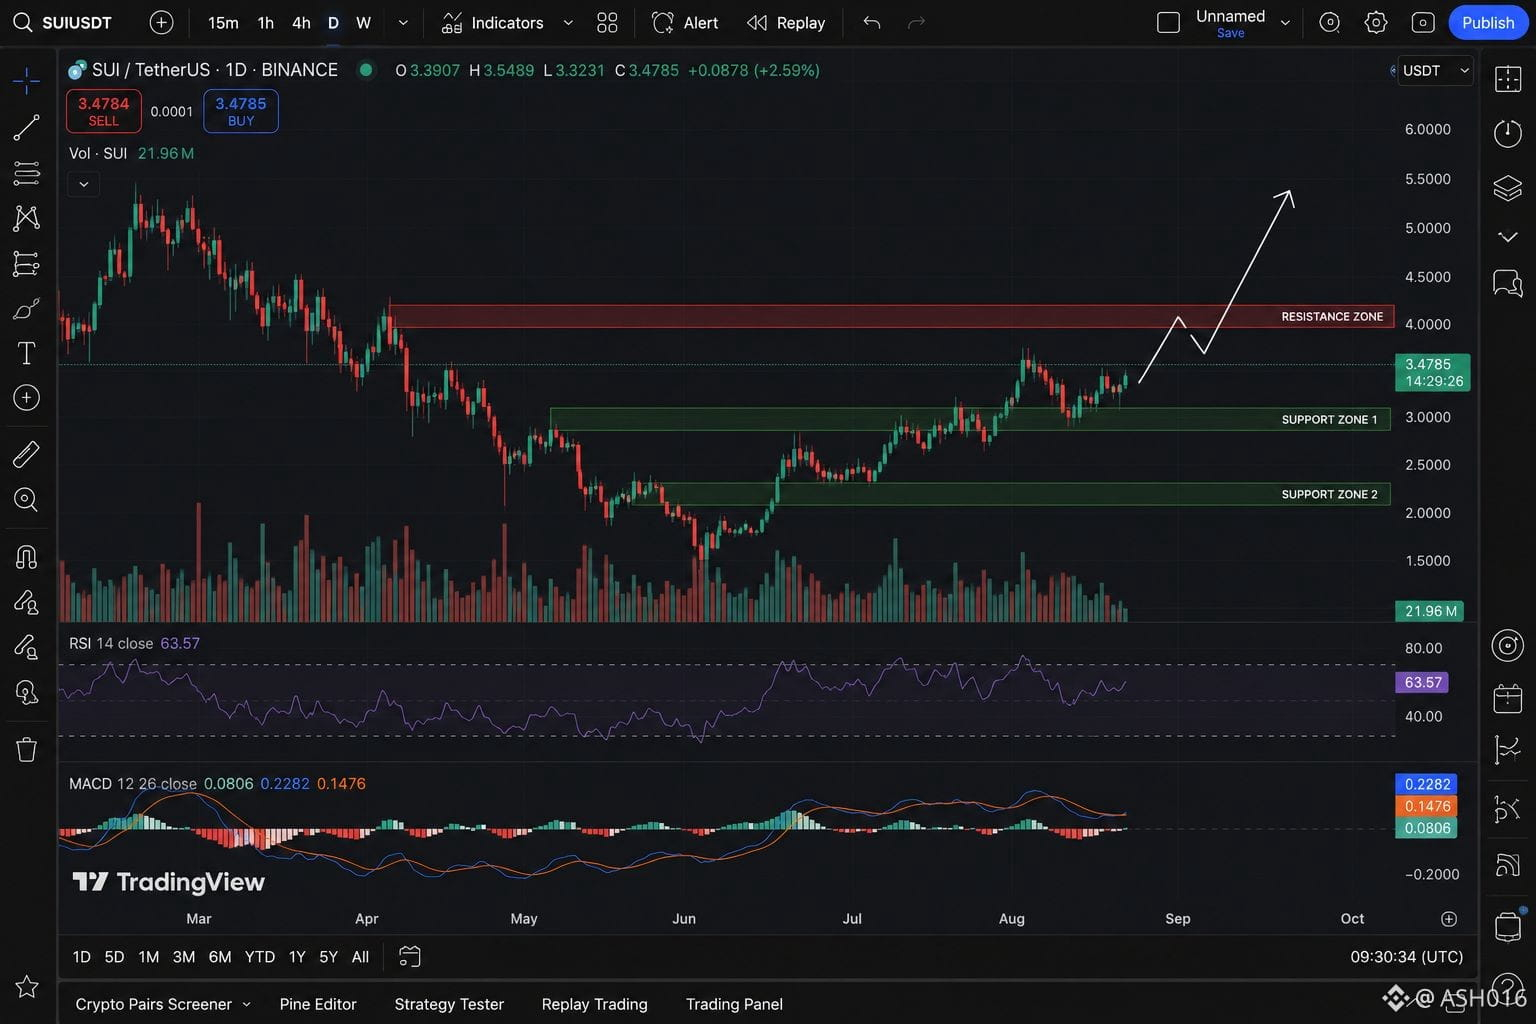Switch to 15m timeframe
This screenshot has width=1536, height=1024.
pyautogui.click(x=223, y=23)
